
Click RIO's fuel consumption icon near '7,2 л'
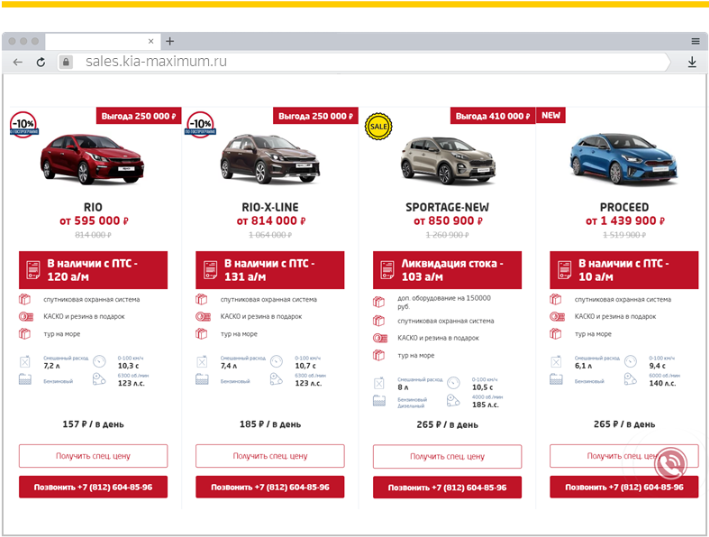pos(25,362)
